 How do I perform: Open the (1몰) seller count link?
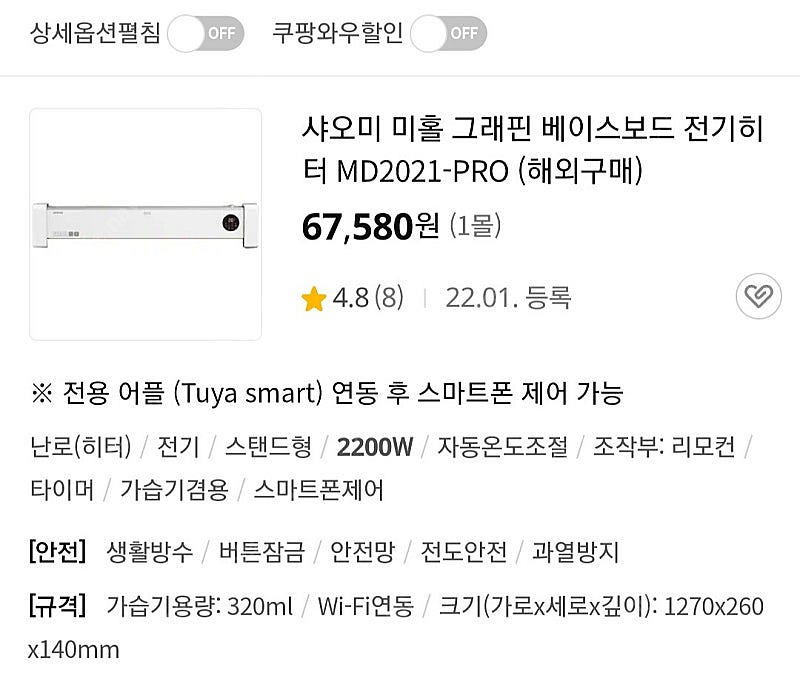[x=474, y=227]
